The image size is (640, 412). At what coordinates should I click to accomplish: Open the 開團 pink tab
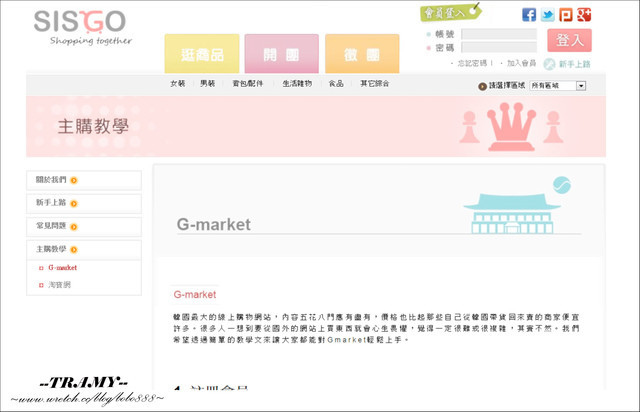[x=282, y=53]
